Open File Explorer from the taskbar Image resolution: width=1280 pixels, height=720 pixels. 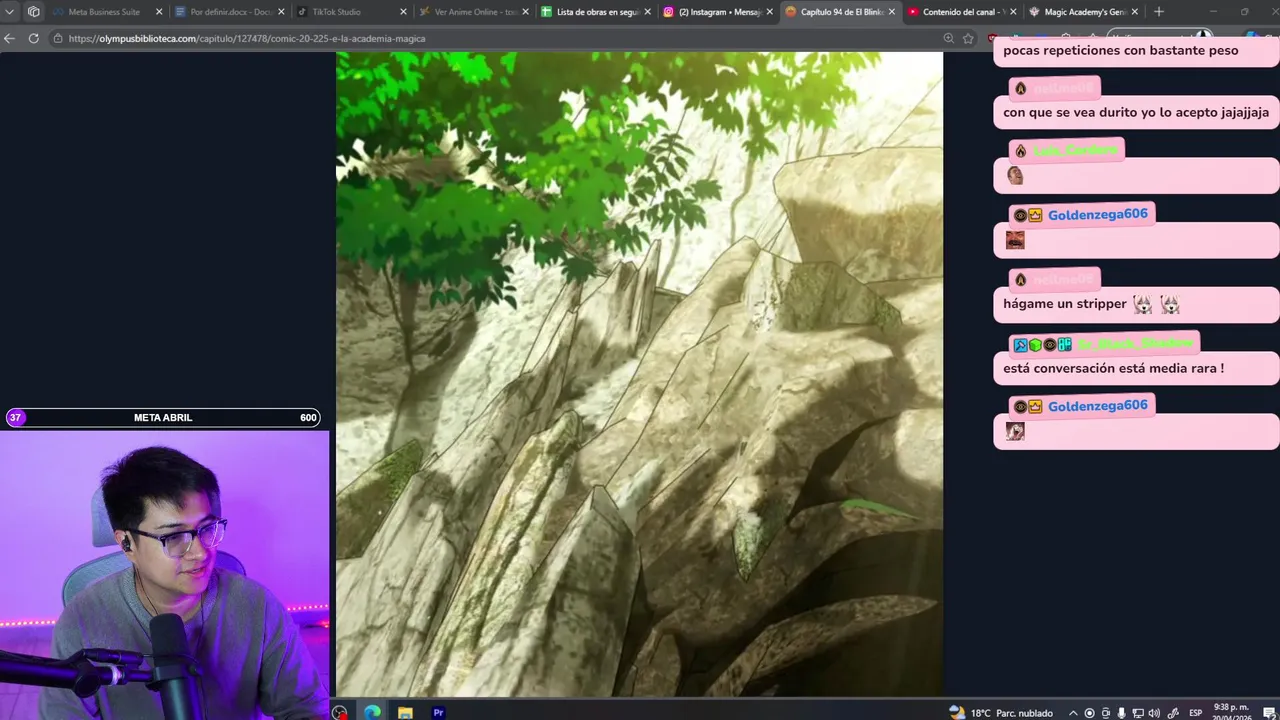click(405, 712)
